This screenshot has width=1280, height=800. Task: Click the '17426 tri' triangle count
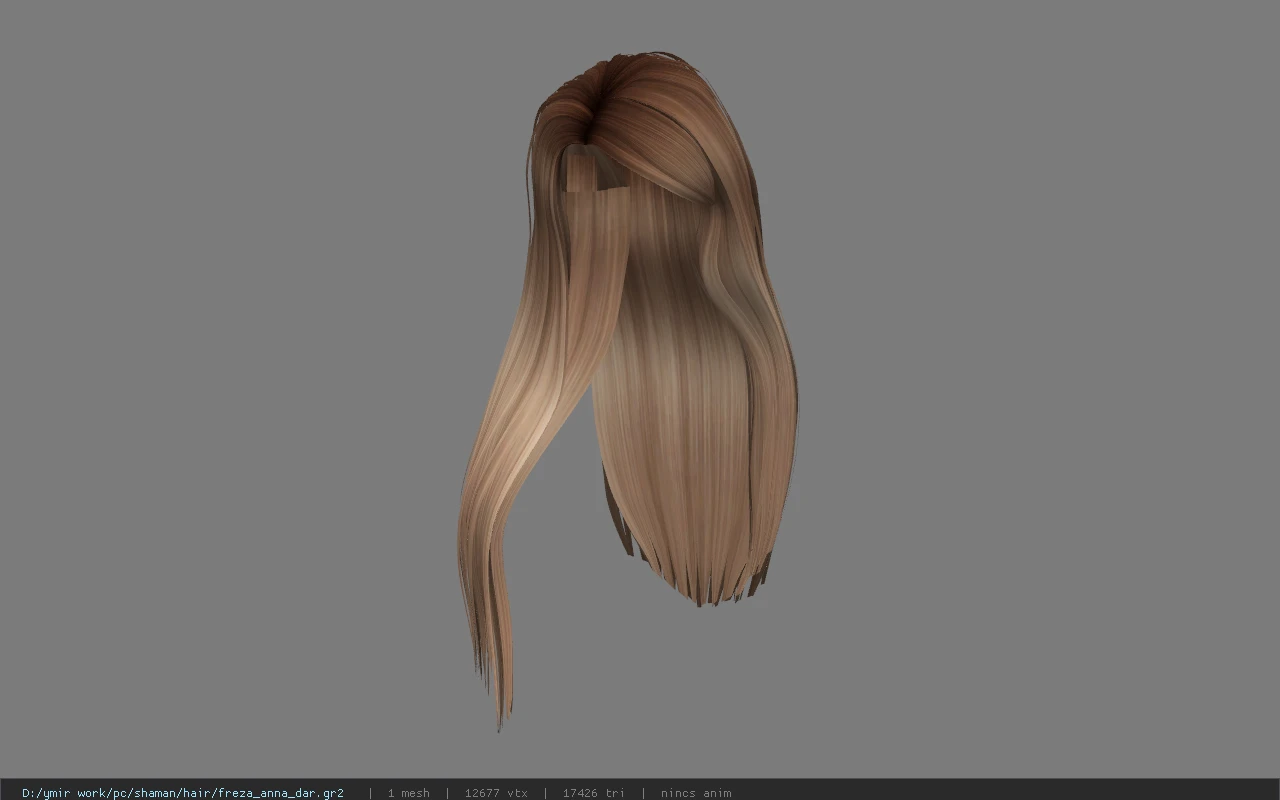pos(593,793)
